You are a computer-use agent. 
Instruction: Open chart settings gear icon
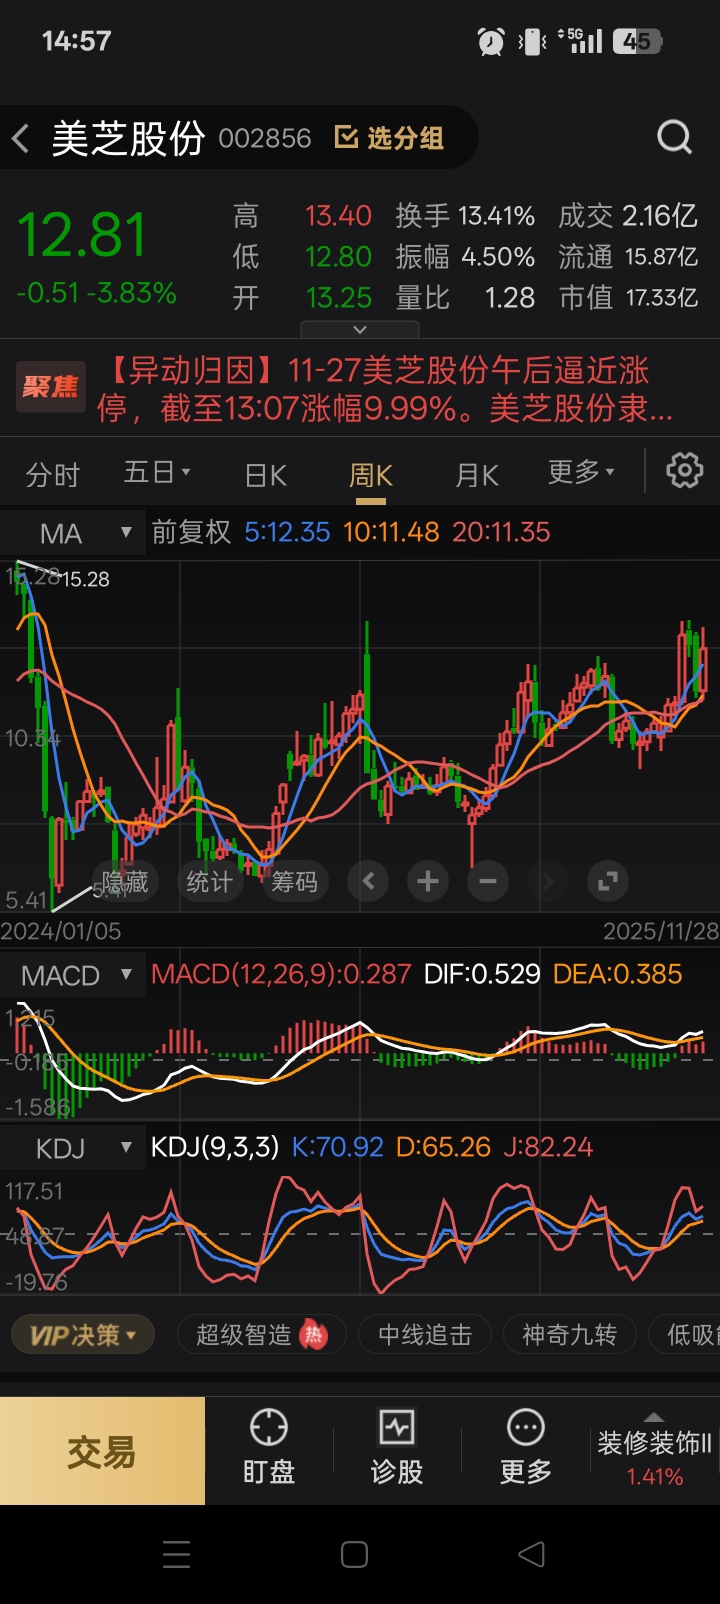click(x=685, y=470)
